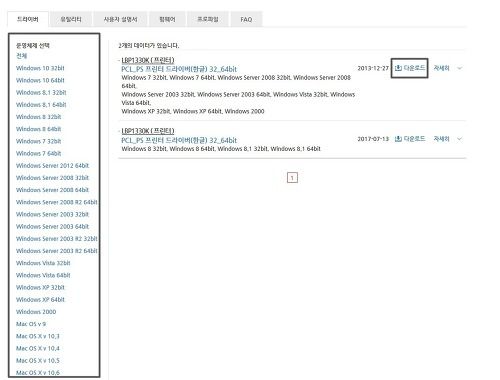Go to page 1 in the pagination
This screenshot has height=380, width=500.
point(292,178)
